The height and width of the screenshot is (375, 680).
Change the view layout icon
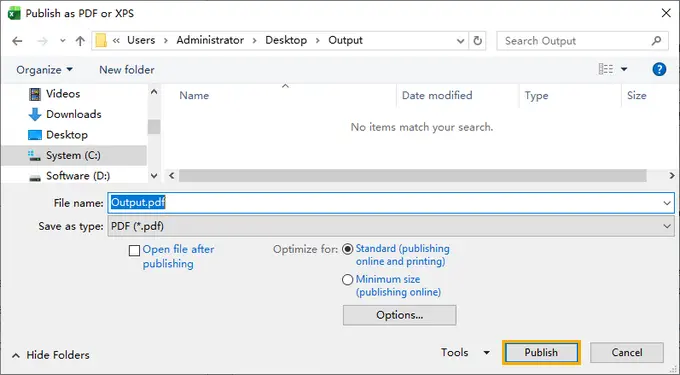pyautogui.click(x=606, y=69)
